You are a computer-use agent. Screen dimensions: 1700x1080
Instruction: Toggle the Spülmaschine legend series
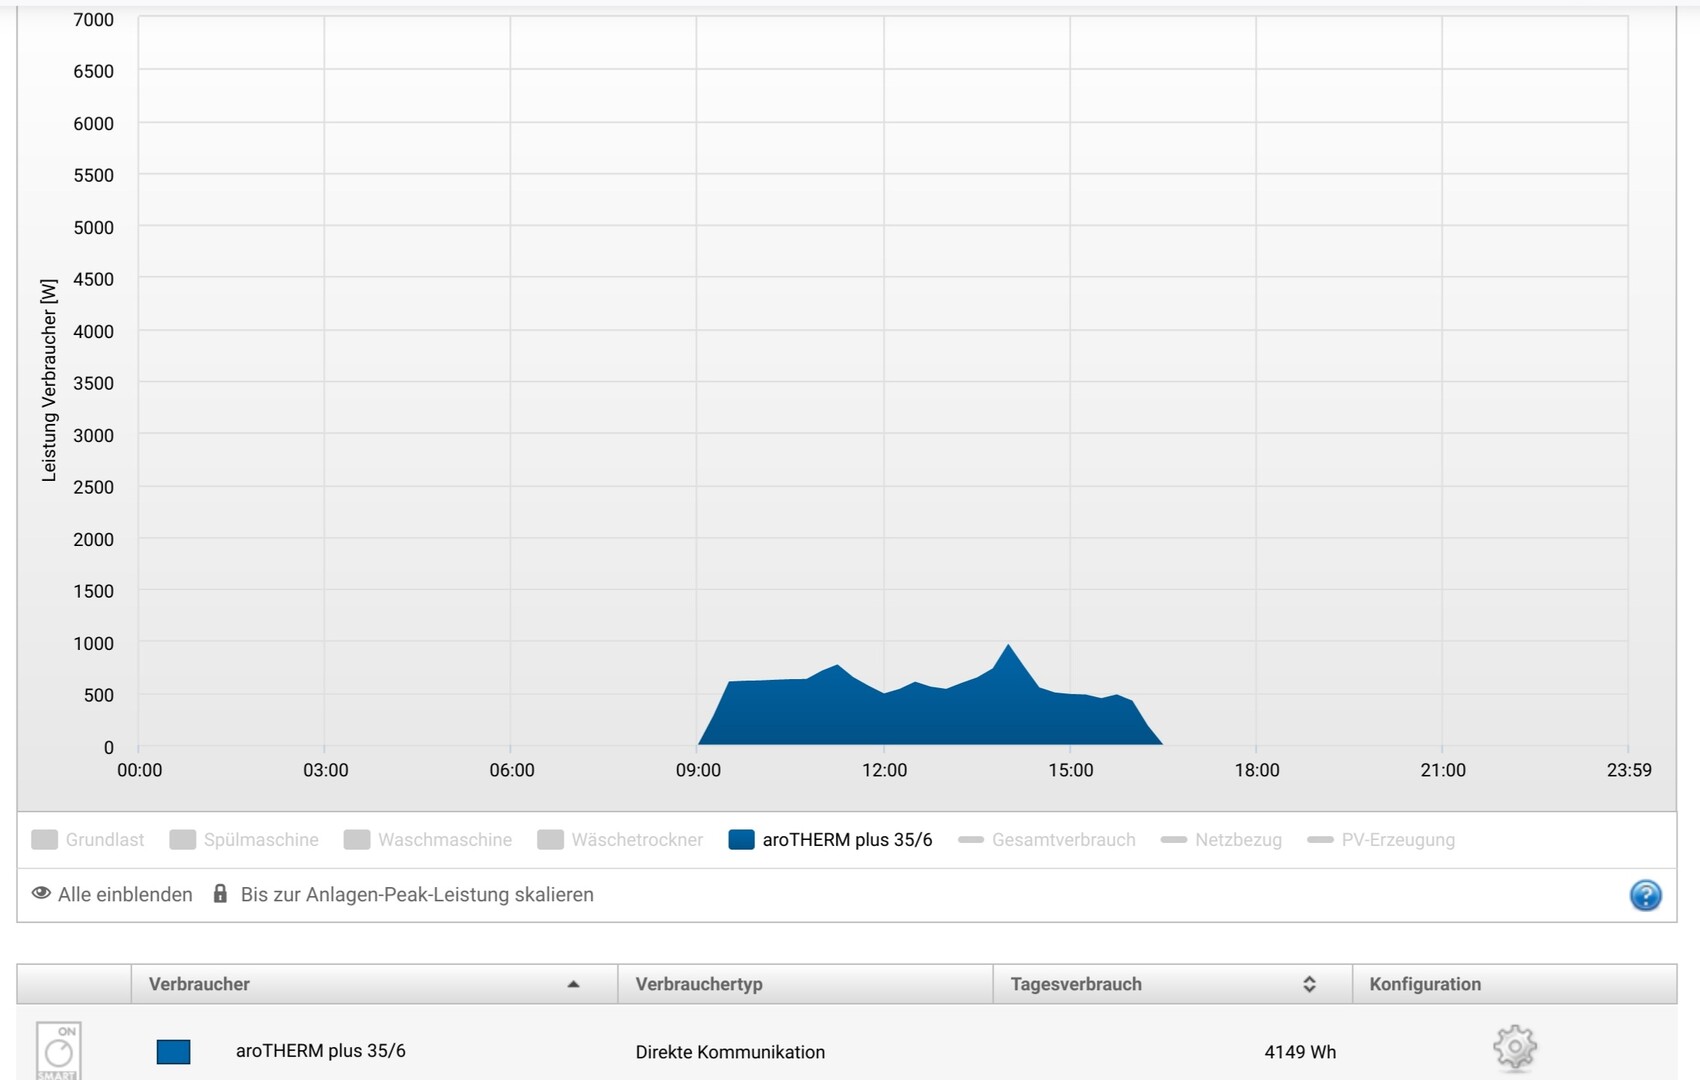pos(244,840)
